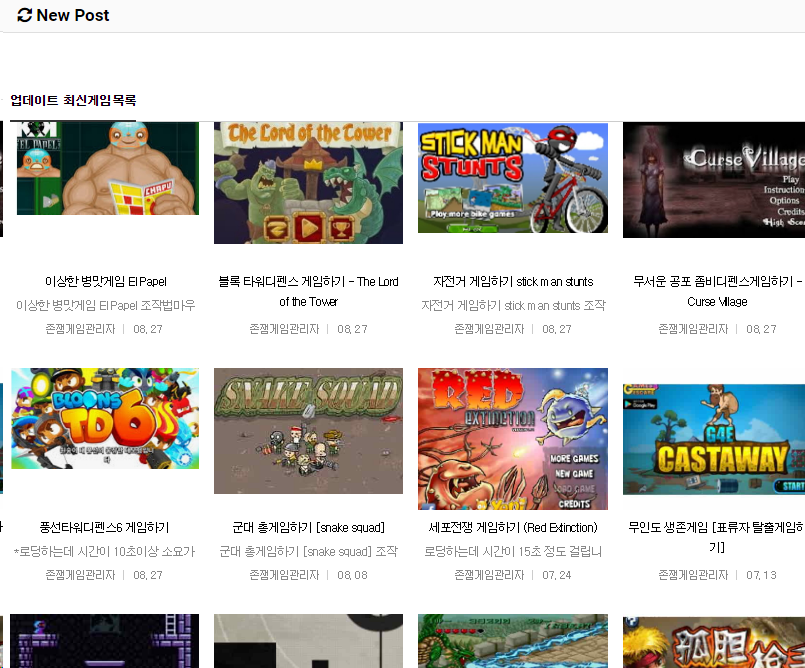Click title 풍선타워디펜스6 게임하기
Screen dimensions: 805x668
coord(104,527)
